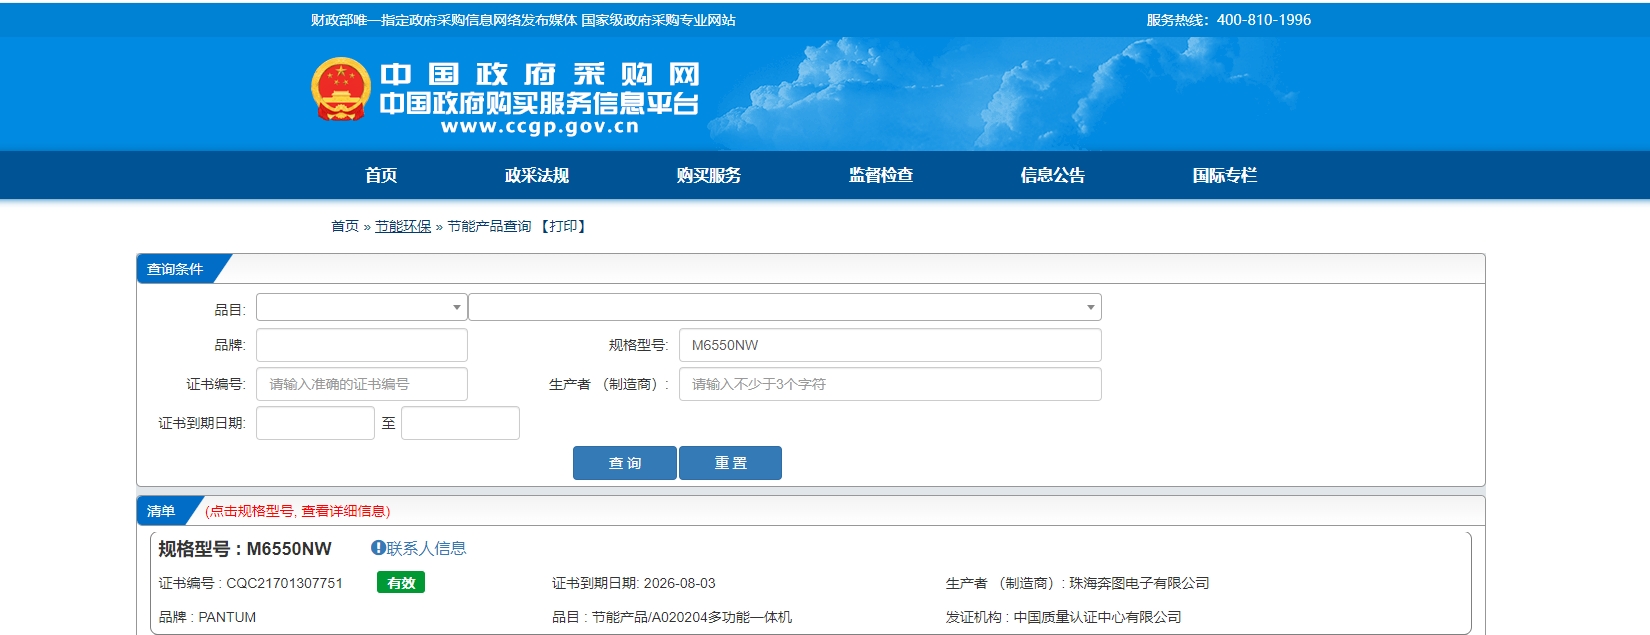Click the 【打印】 print link
This screenshot has height=635, width=1650.
click(563, 226)
